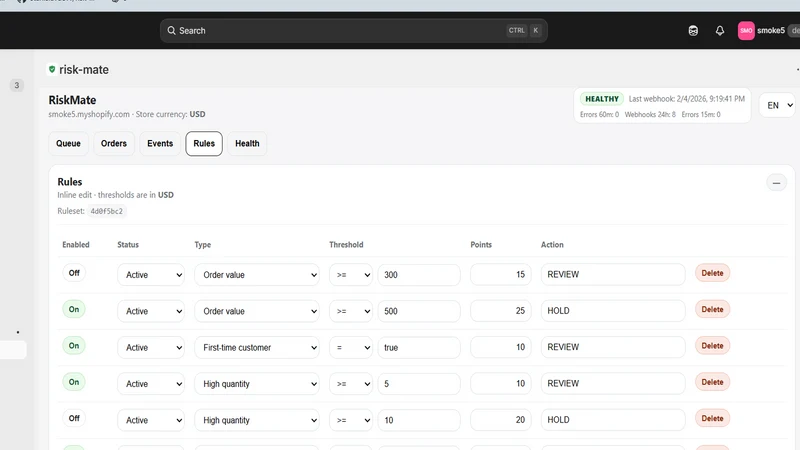Open Type dropdown showing First-time customer
The height and width of the screenshot is (450, 800).
point(257,347)
